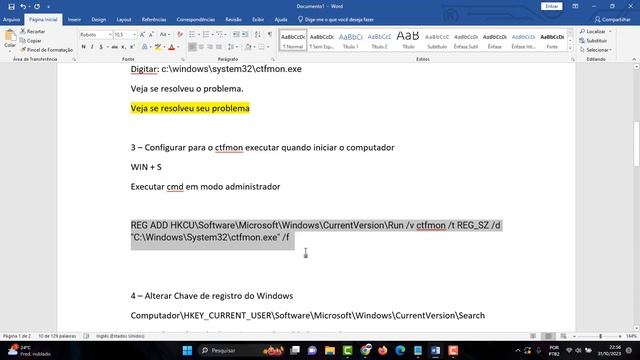The height and width of the screenshot is (360, 640).
Task: Open the font size 10,5 dropdown
Action: pyautogui.click(x=134, y=35)
